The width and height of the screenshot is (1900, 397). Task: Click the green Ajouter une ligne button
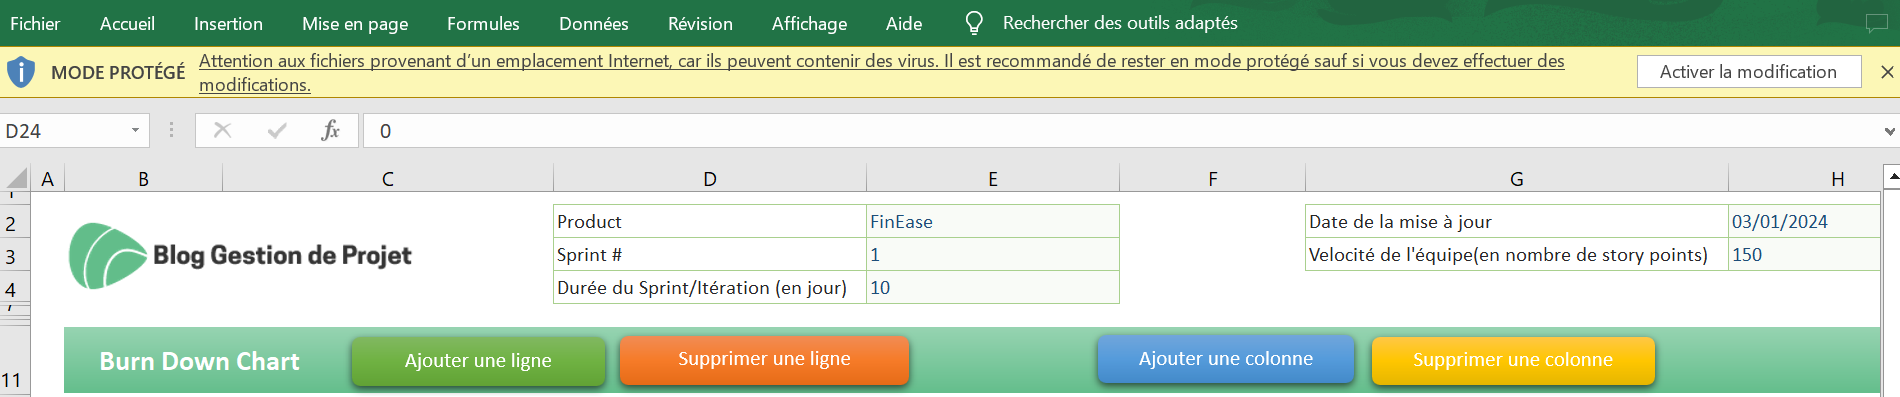478,361
